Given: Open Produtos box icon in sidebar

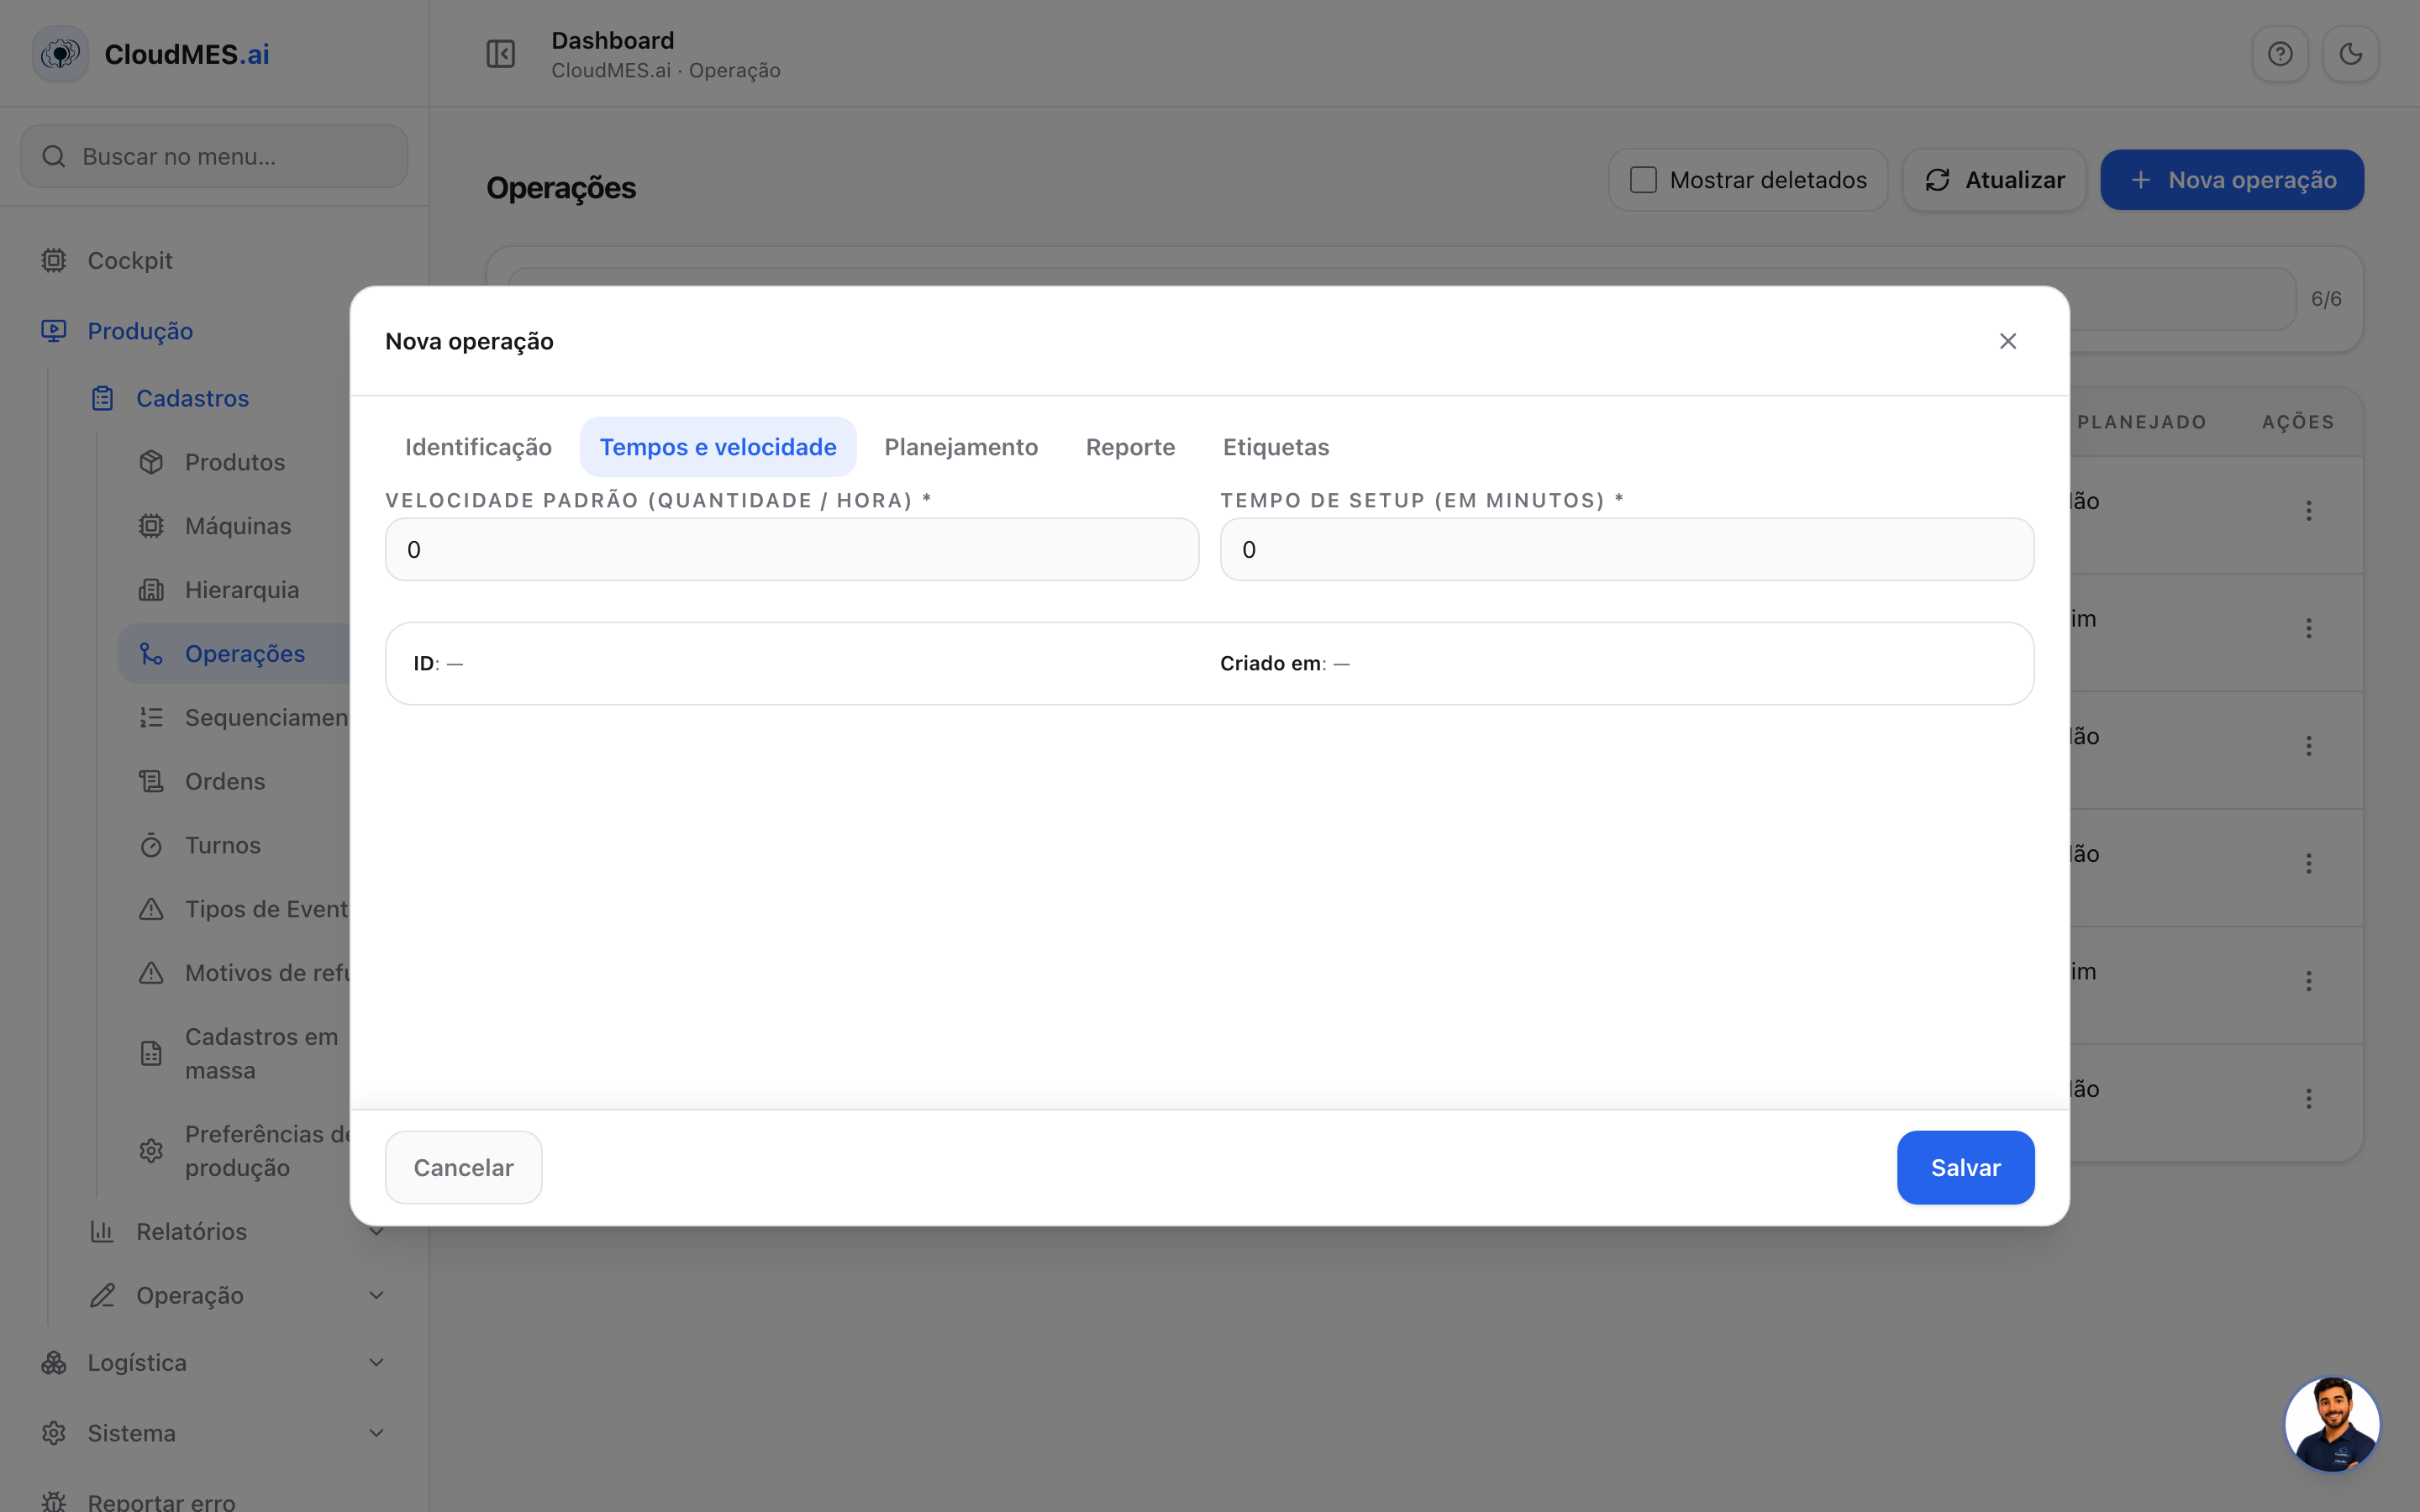Looking at the screenshot, I should [x=151, y=462].
